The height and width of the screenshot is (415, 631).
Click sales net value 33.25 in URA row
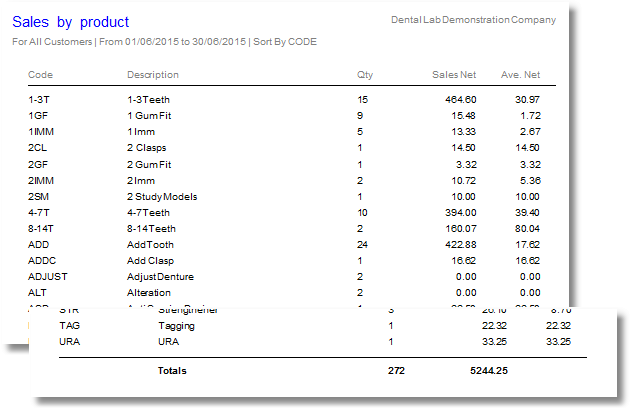tap(494, 342)
